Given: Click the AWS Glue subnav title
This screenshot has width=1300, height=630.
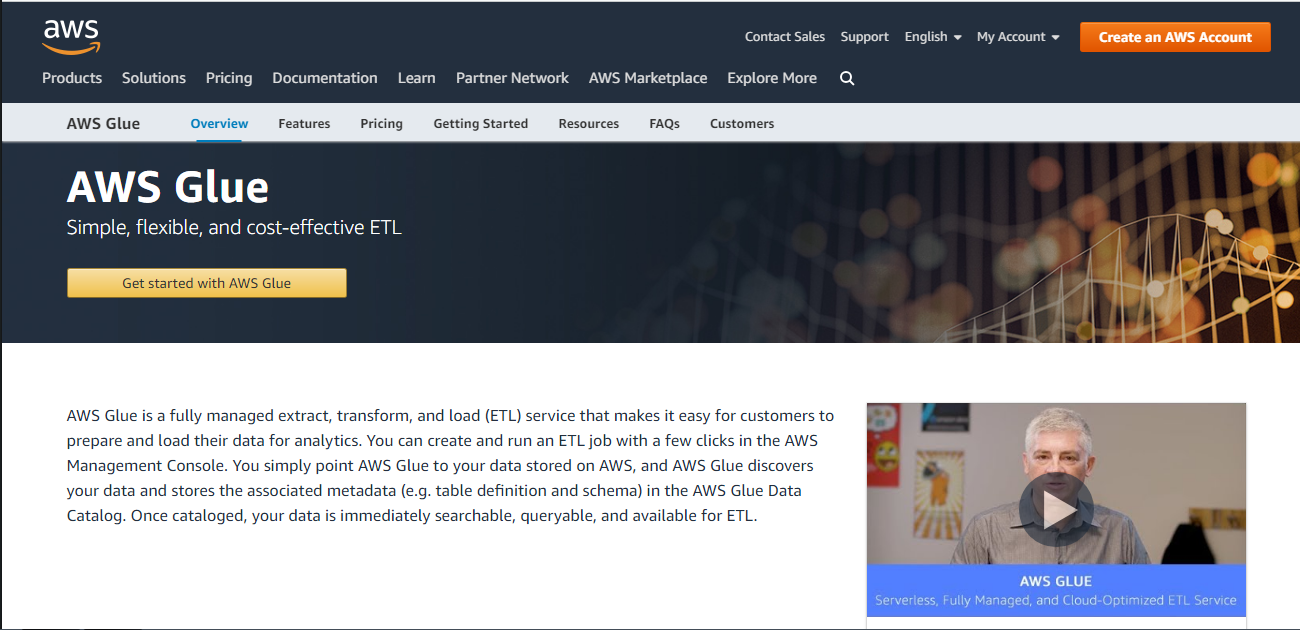Looking at the screenshot, I should coord(103,124).
